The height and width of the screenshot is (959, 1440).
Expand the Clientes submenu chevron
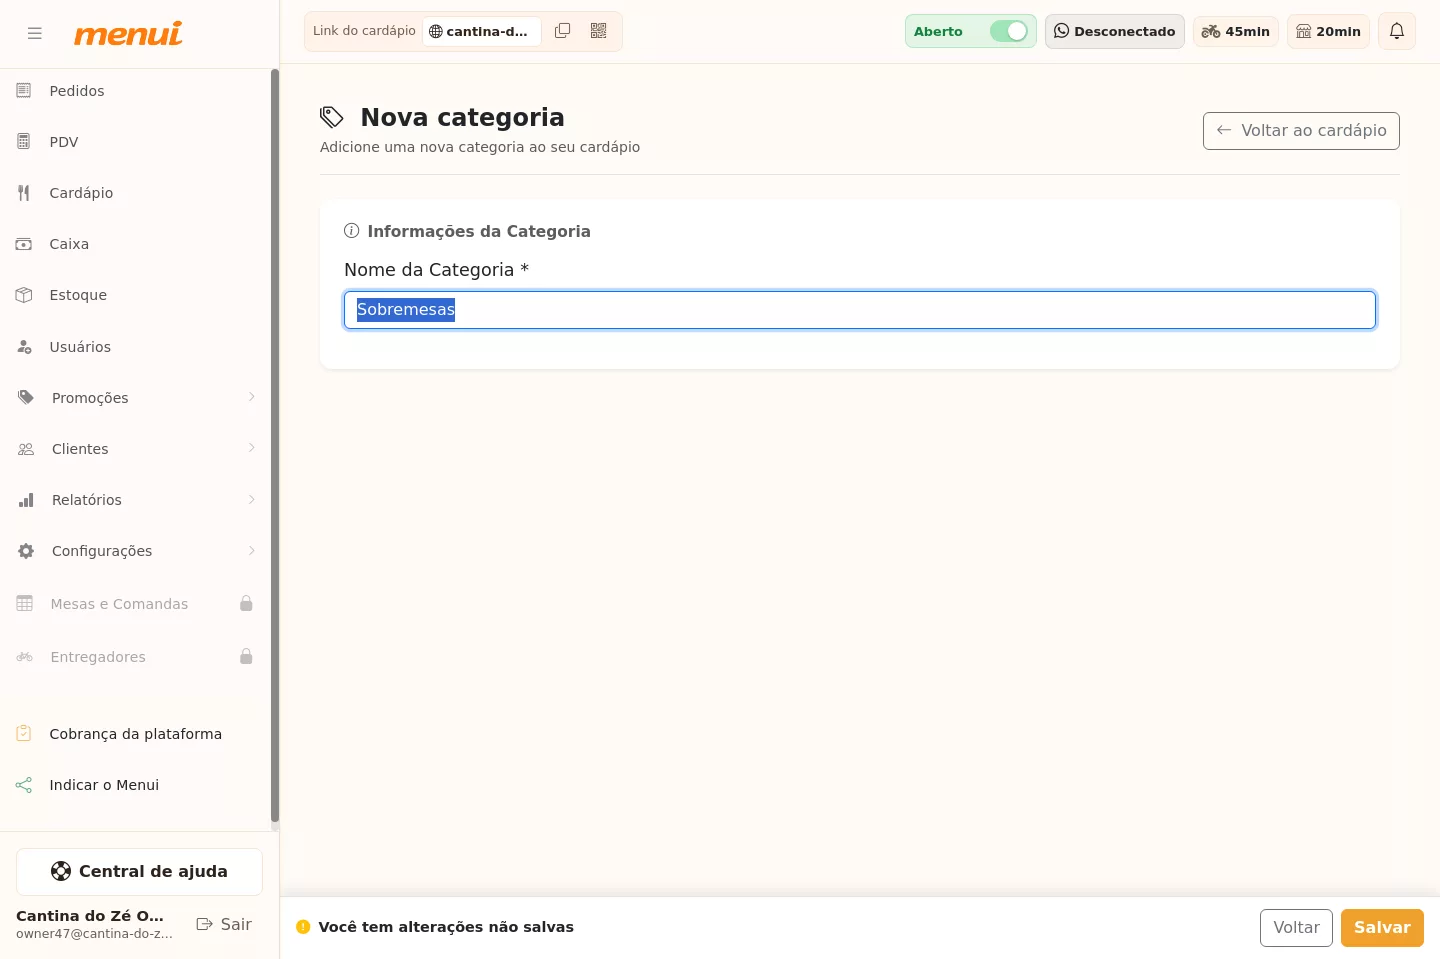point(252,448)
